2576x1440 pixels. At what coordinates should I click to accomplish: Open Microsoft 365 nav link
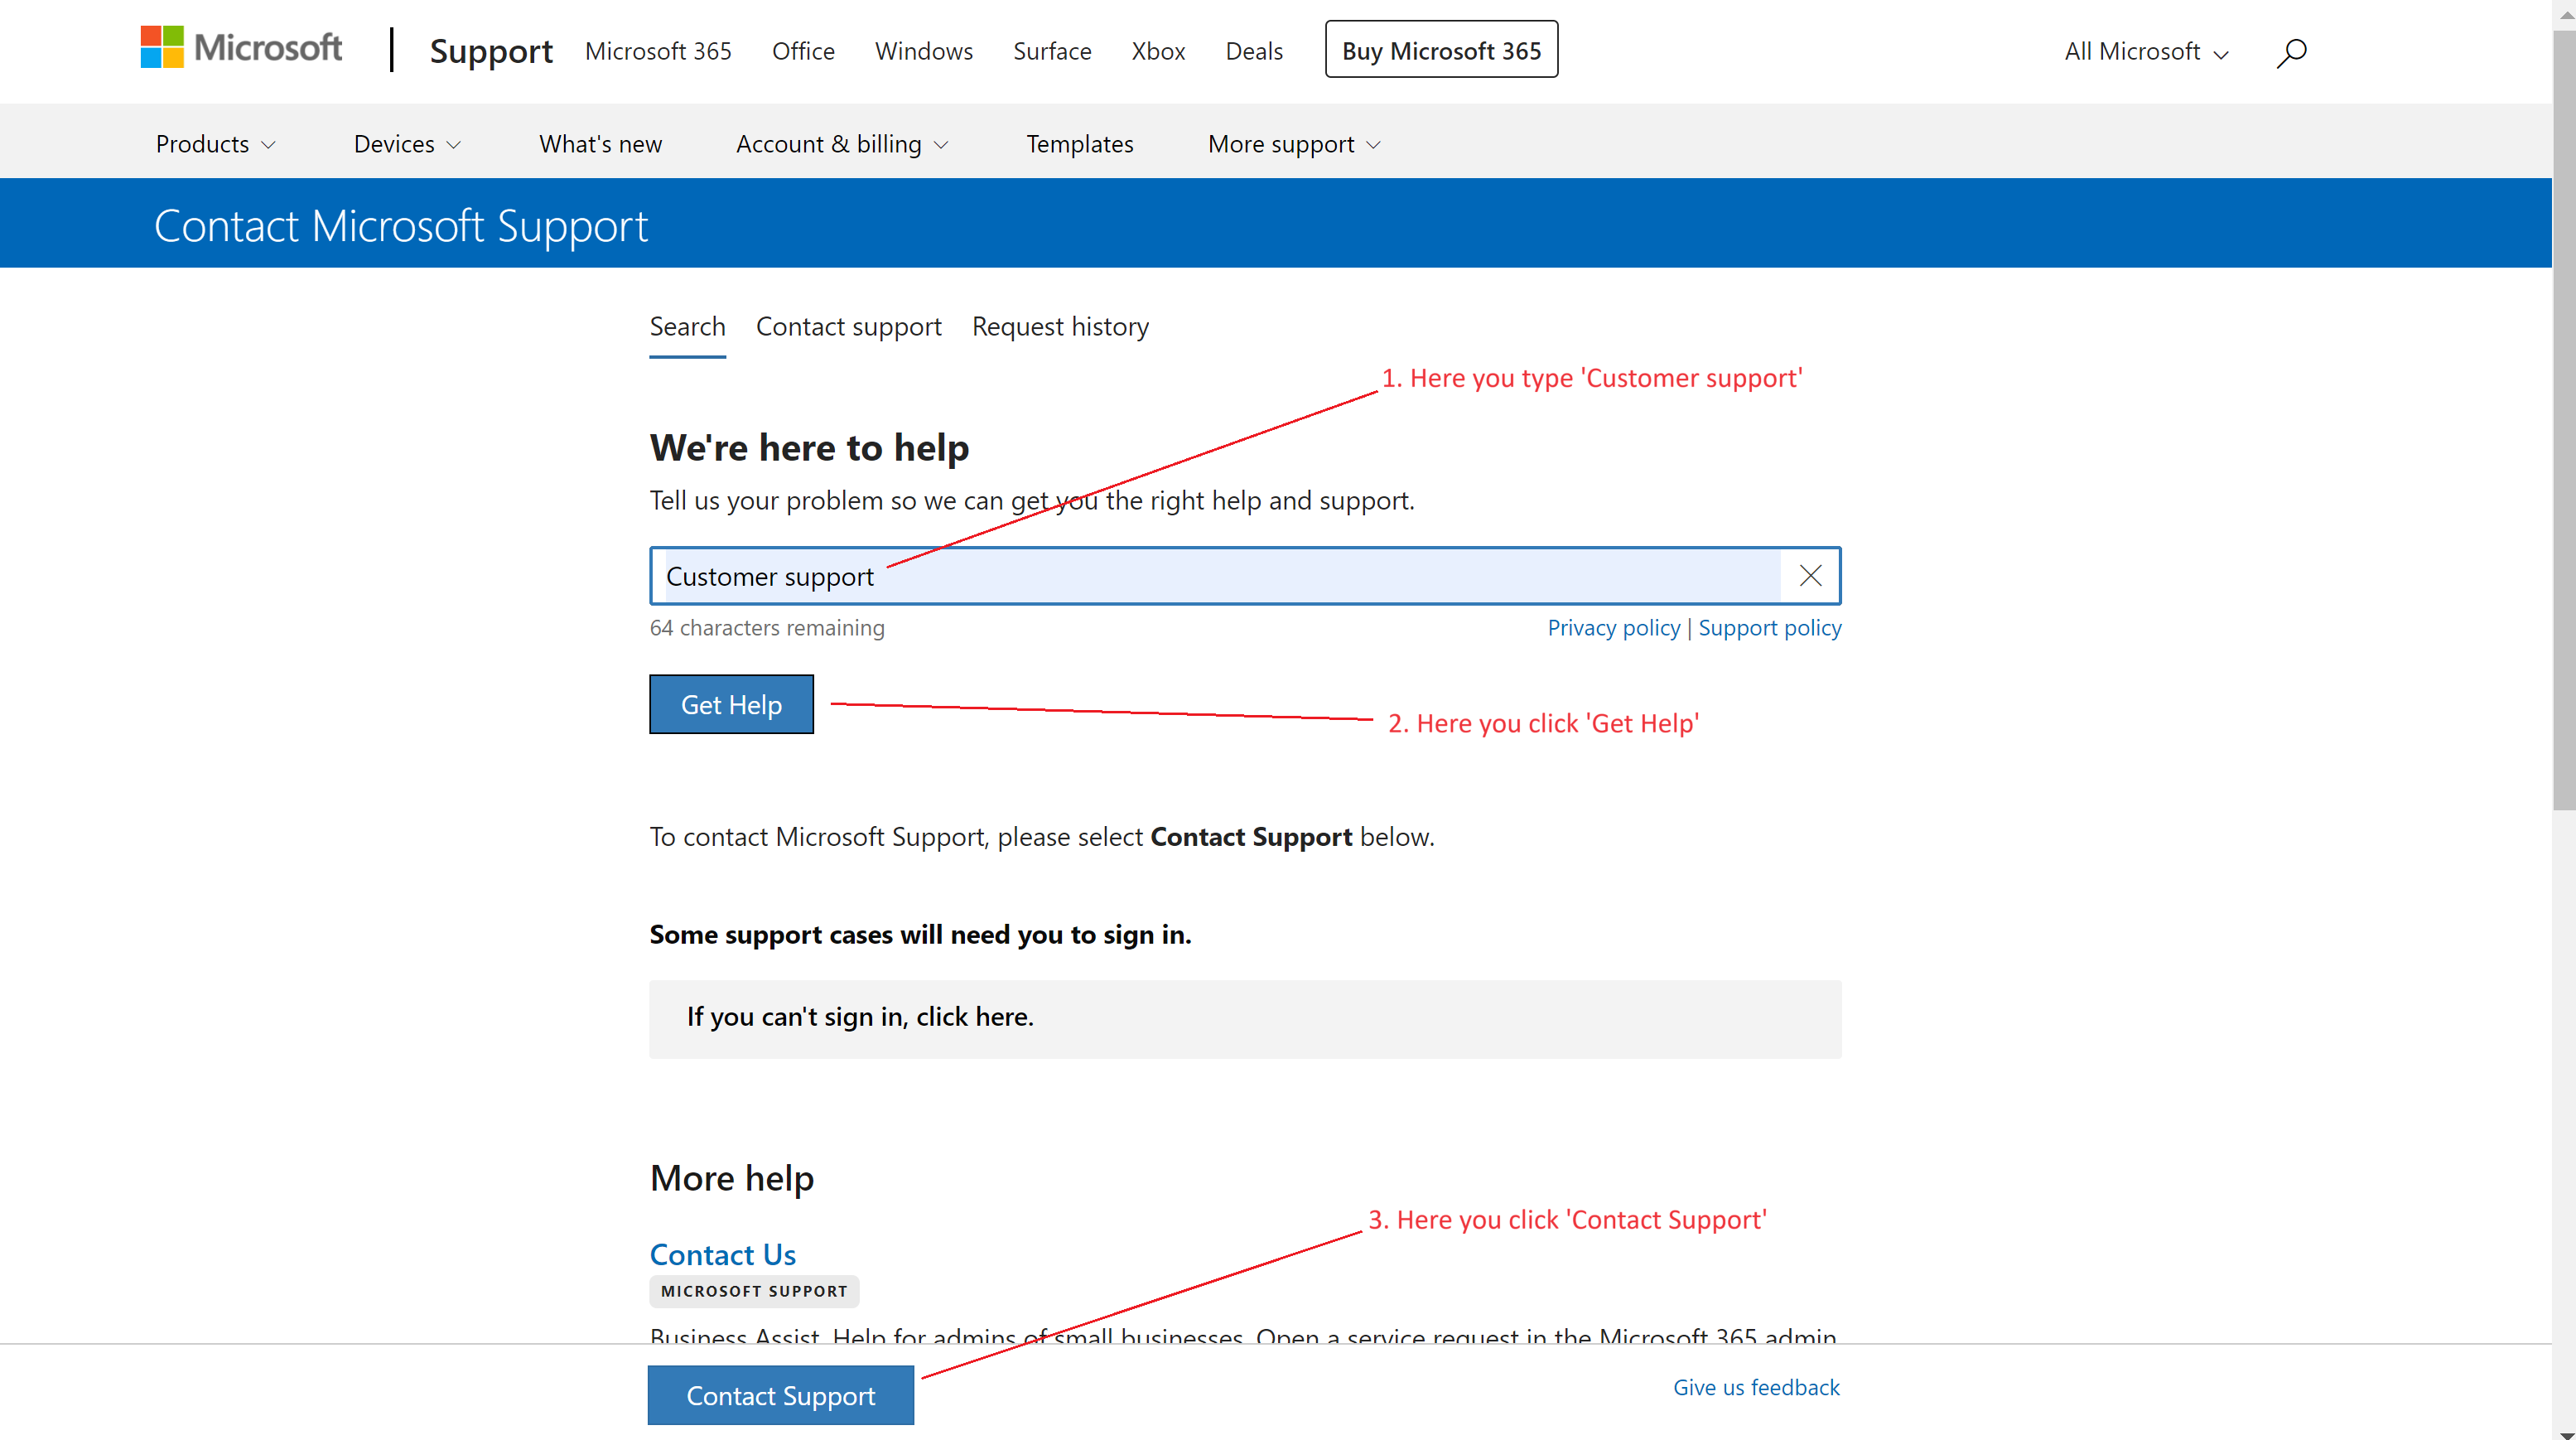pos(658,51)
